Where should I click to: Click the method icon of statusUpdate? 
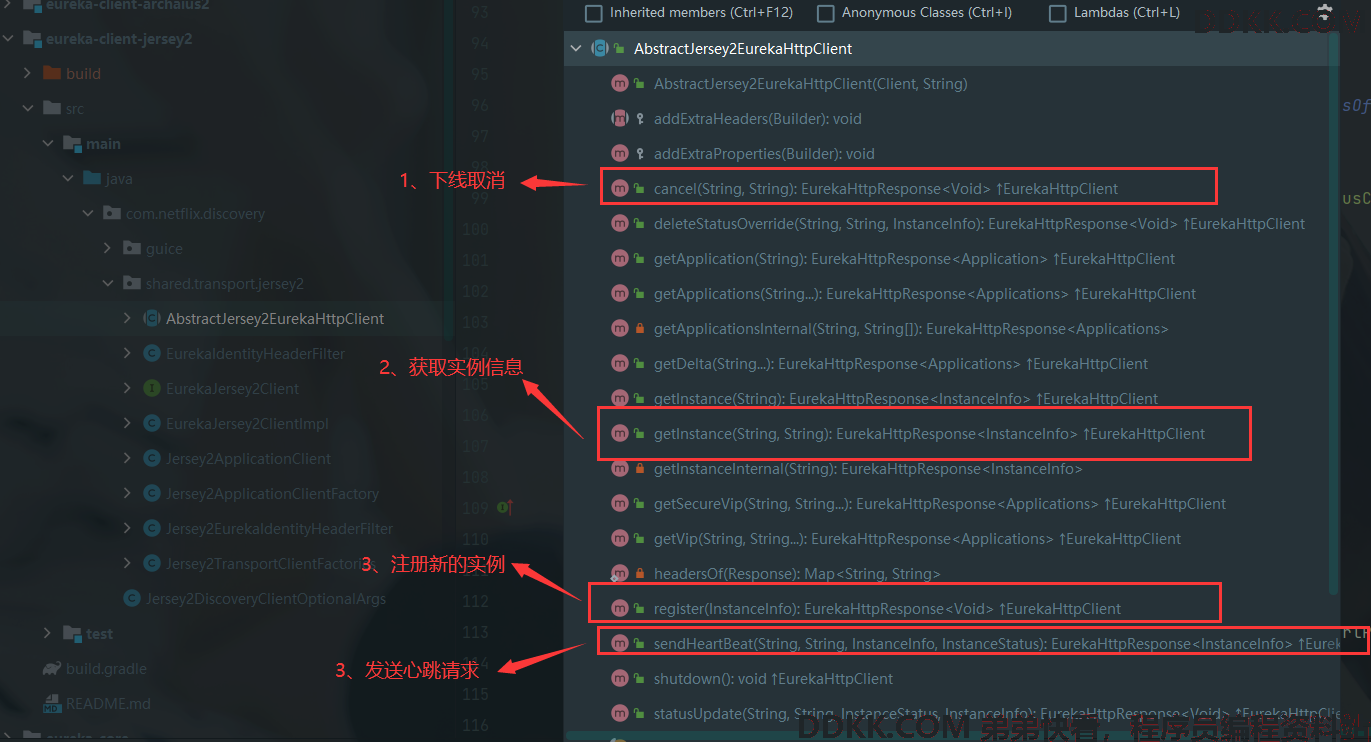(x=619, y=714)
